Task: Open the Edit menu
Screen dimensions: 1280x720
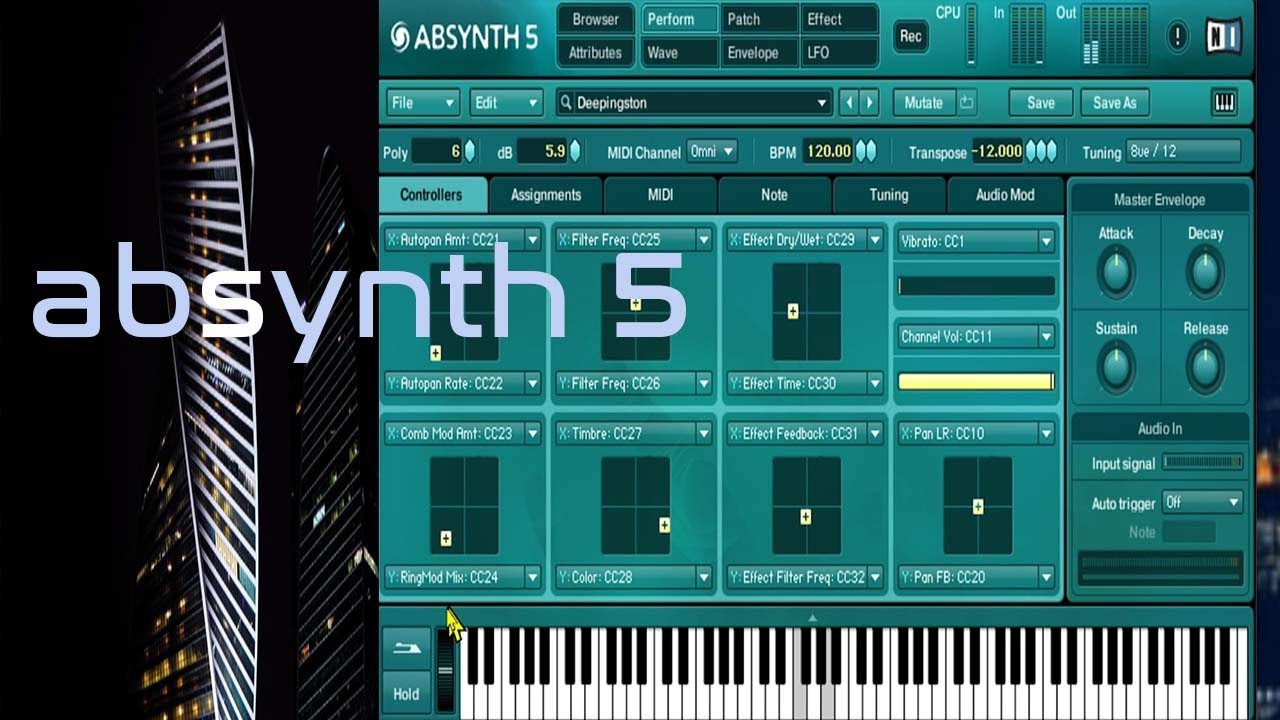Action: click(506, 102)
